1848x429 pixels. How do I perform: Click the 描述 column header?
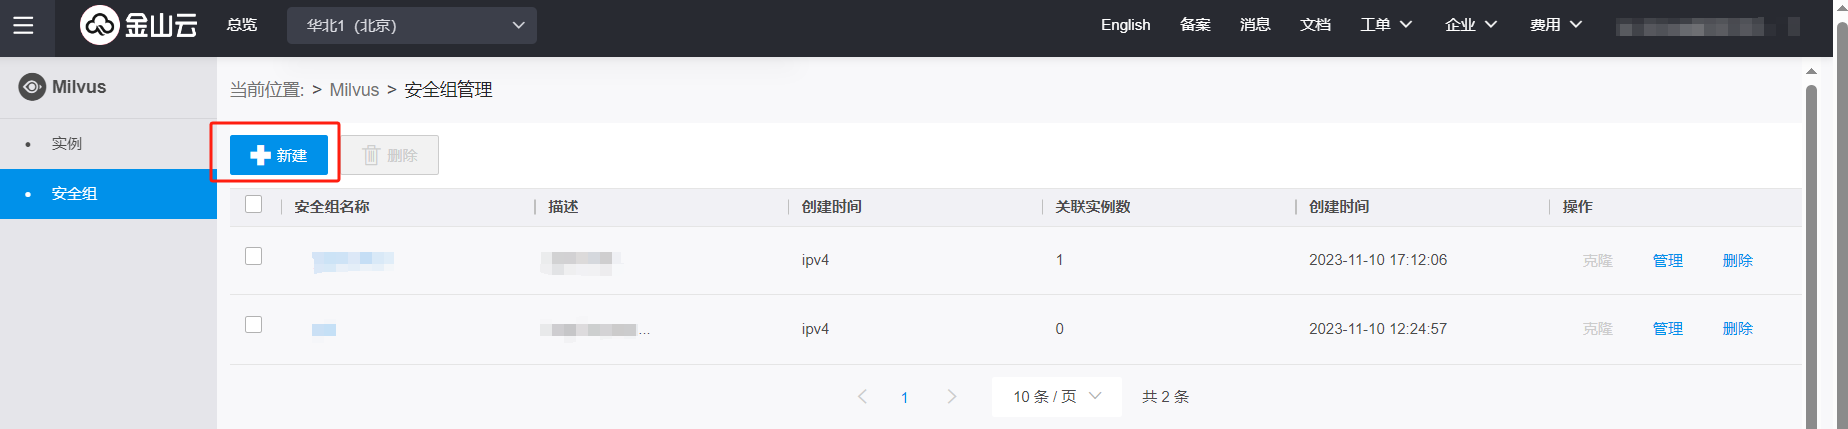563,207
